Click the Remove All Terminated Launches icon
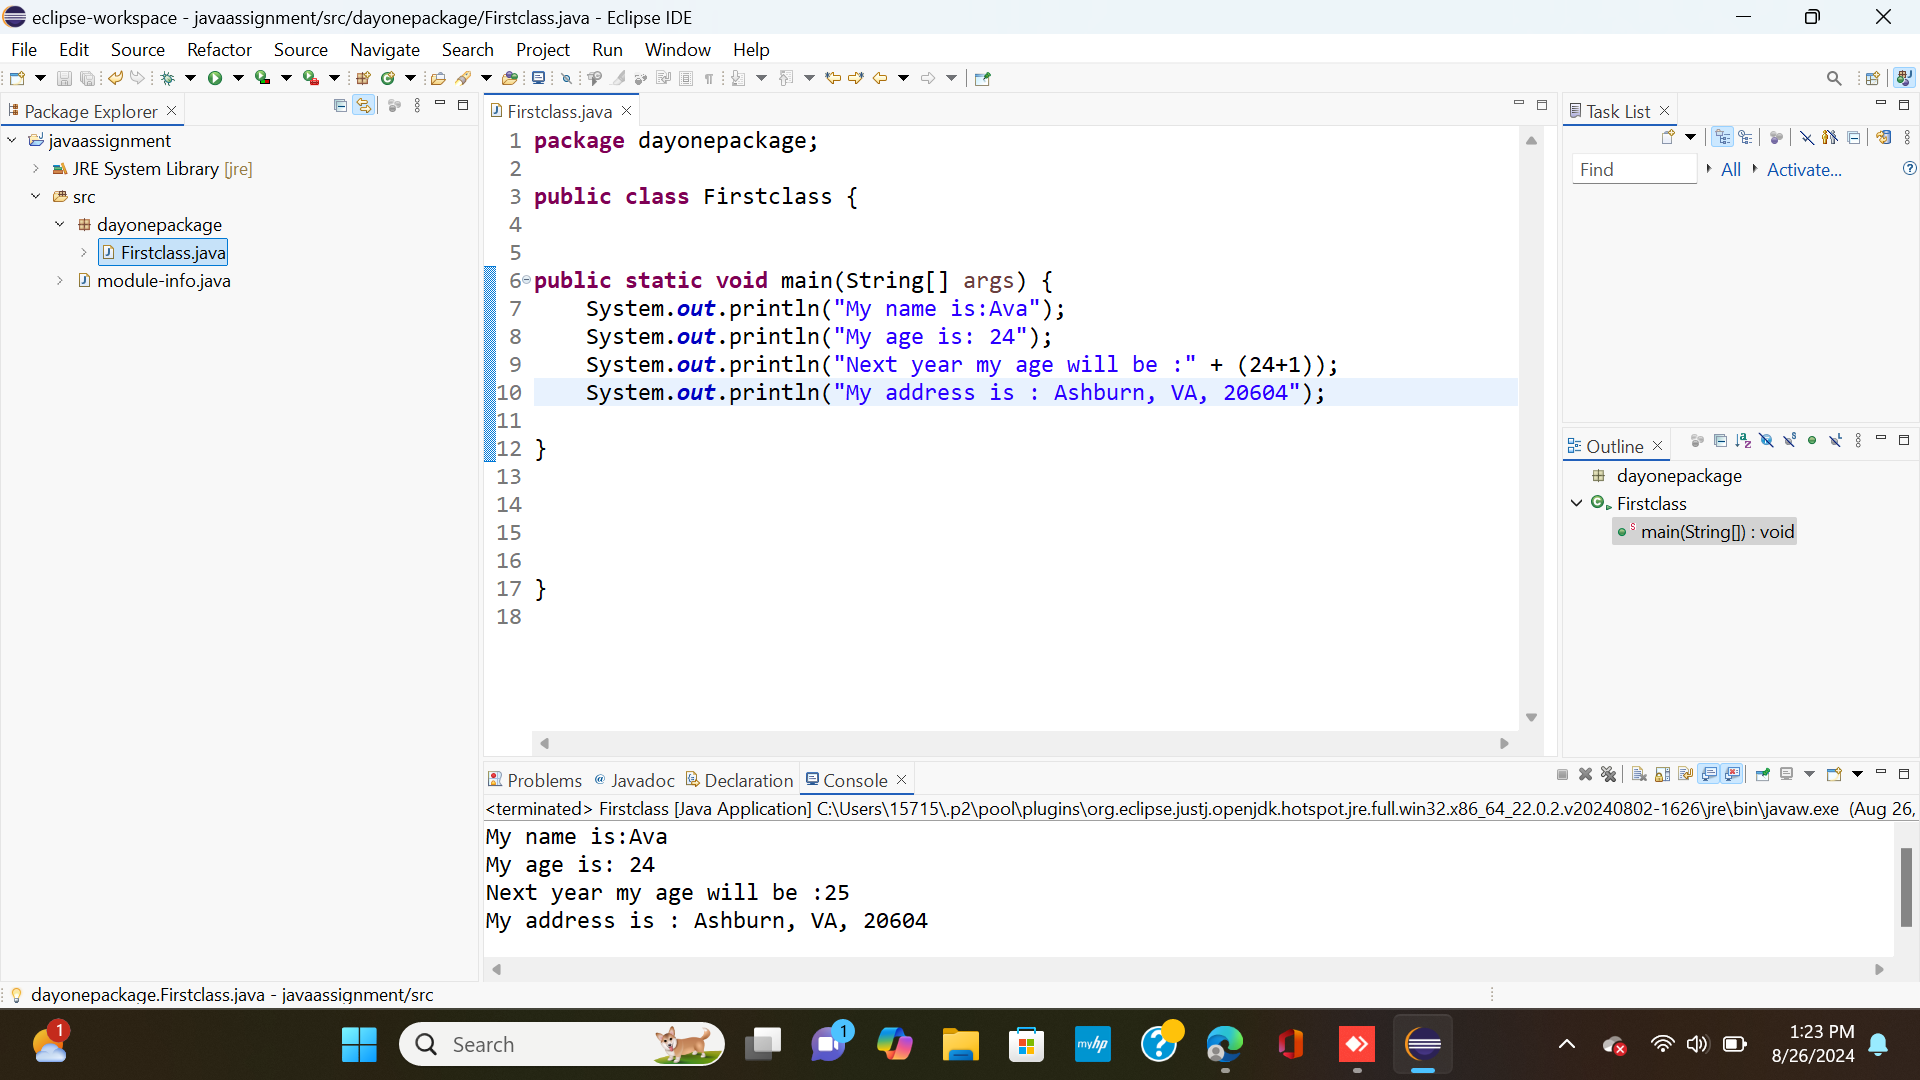Image resolution: width=1920 pixels, height=1080 pixels. (x=1608, y=774)
